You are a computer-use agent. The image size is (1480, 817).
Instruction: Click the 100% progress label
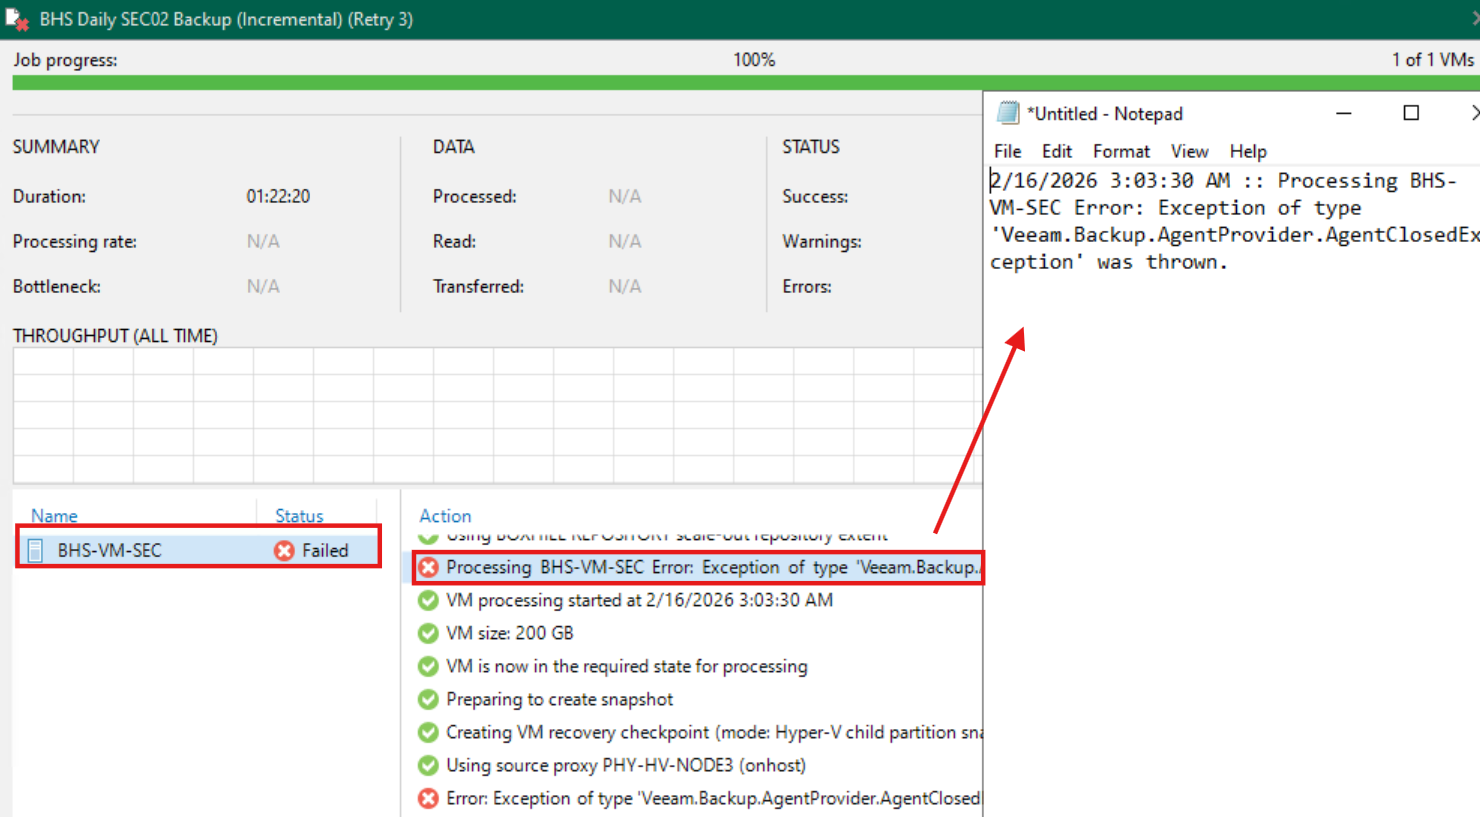(x=754, y=60)
